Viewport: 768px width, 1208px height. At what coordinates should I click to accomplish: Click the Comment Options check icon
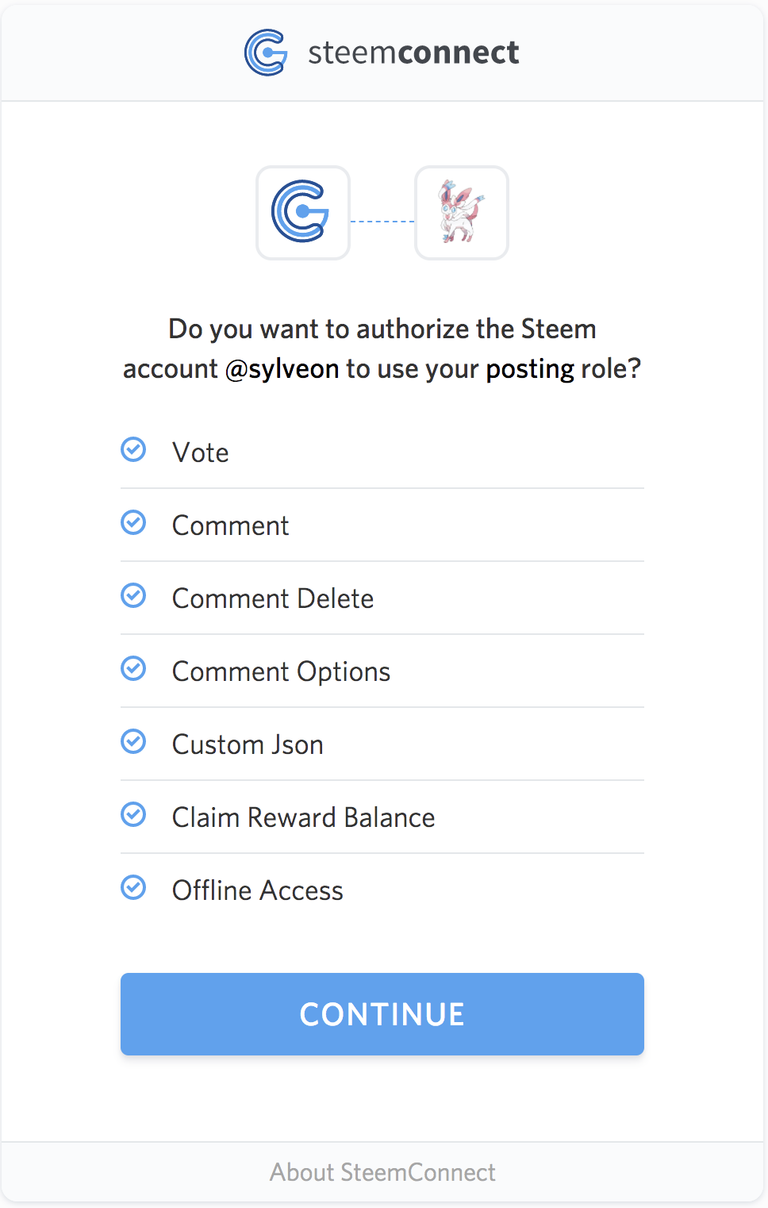tap(133, 669)
